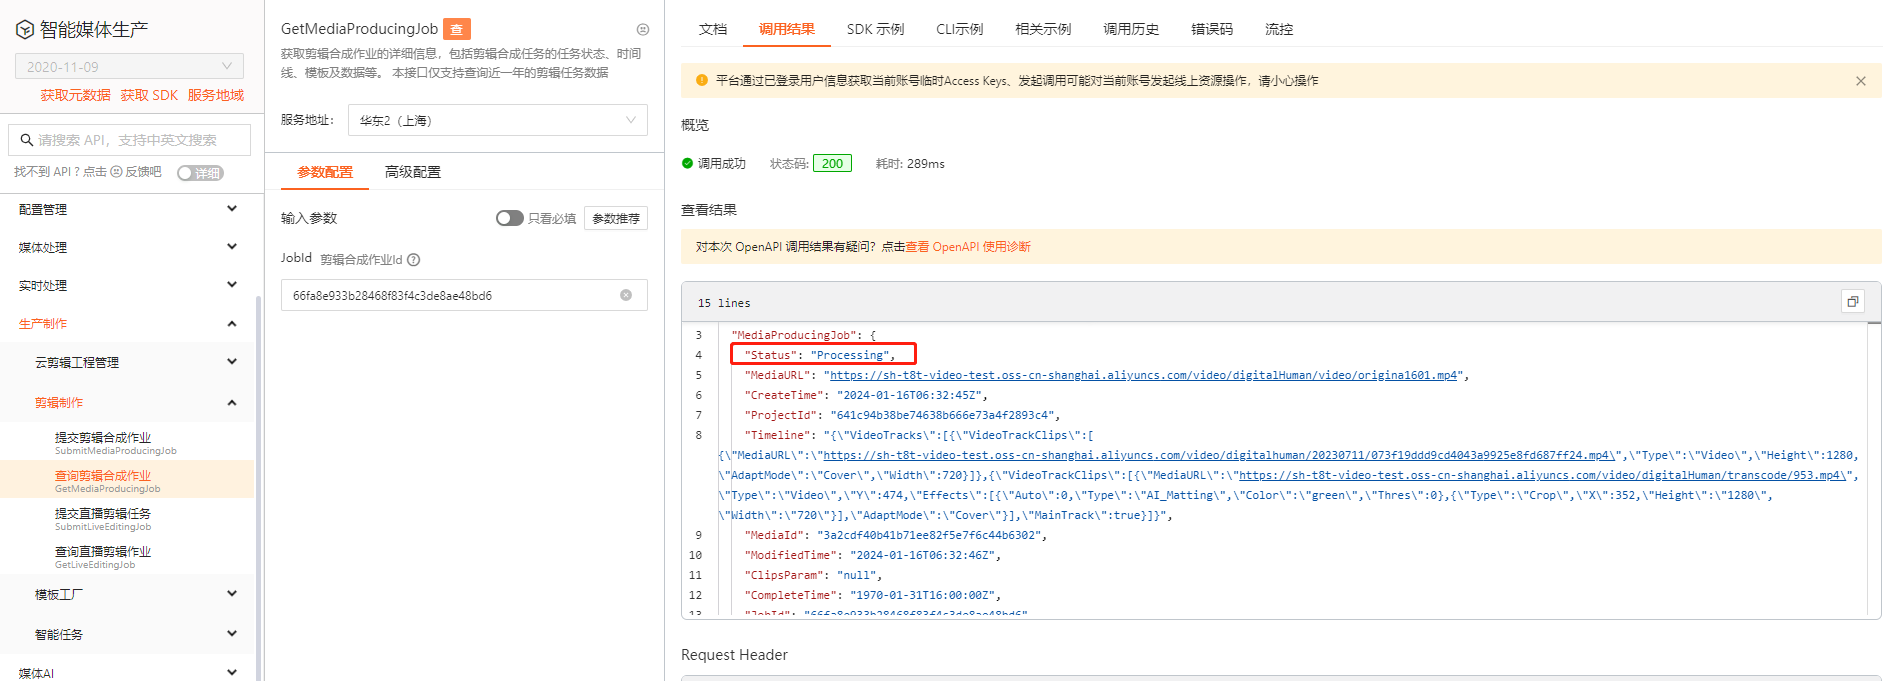Open 提交剪辑合成作业 SubmitMediaProducingJob
Screen dimensions: 1897x681
coord(127,443)
